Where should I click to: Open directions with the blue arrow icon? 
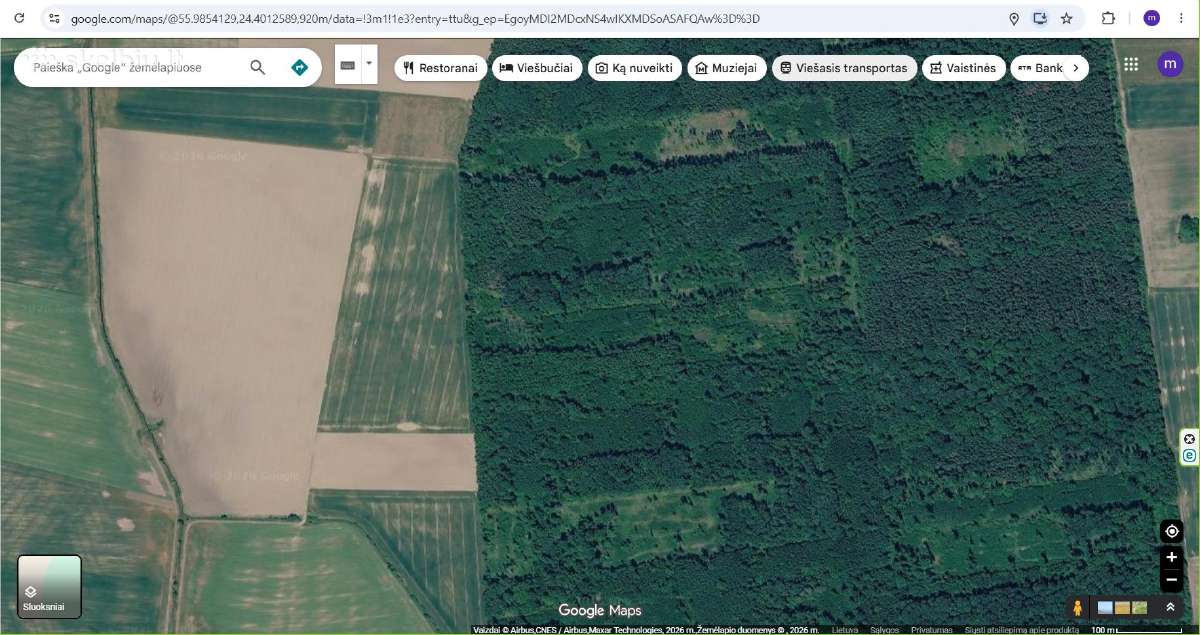[x=299, y=67]
